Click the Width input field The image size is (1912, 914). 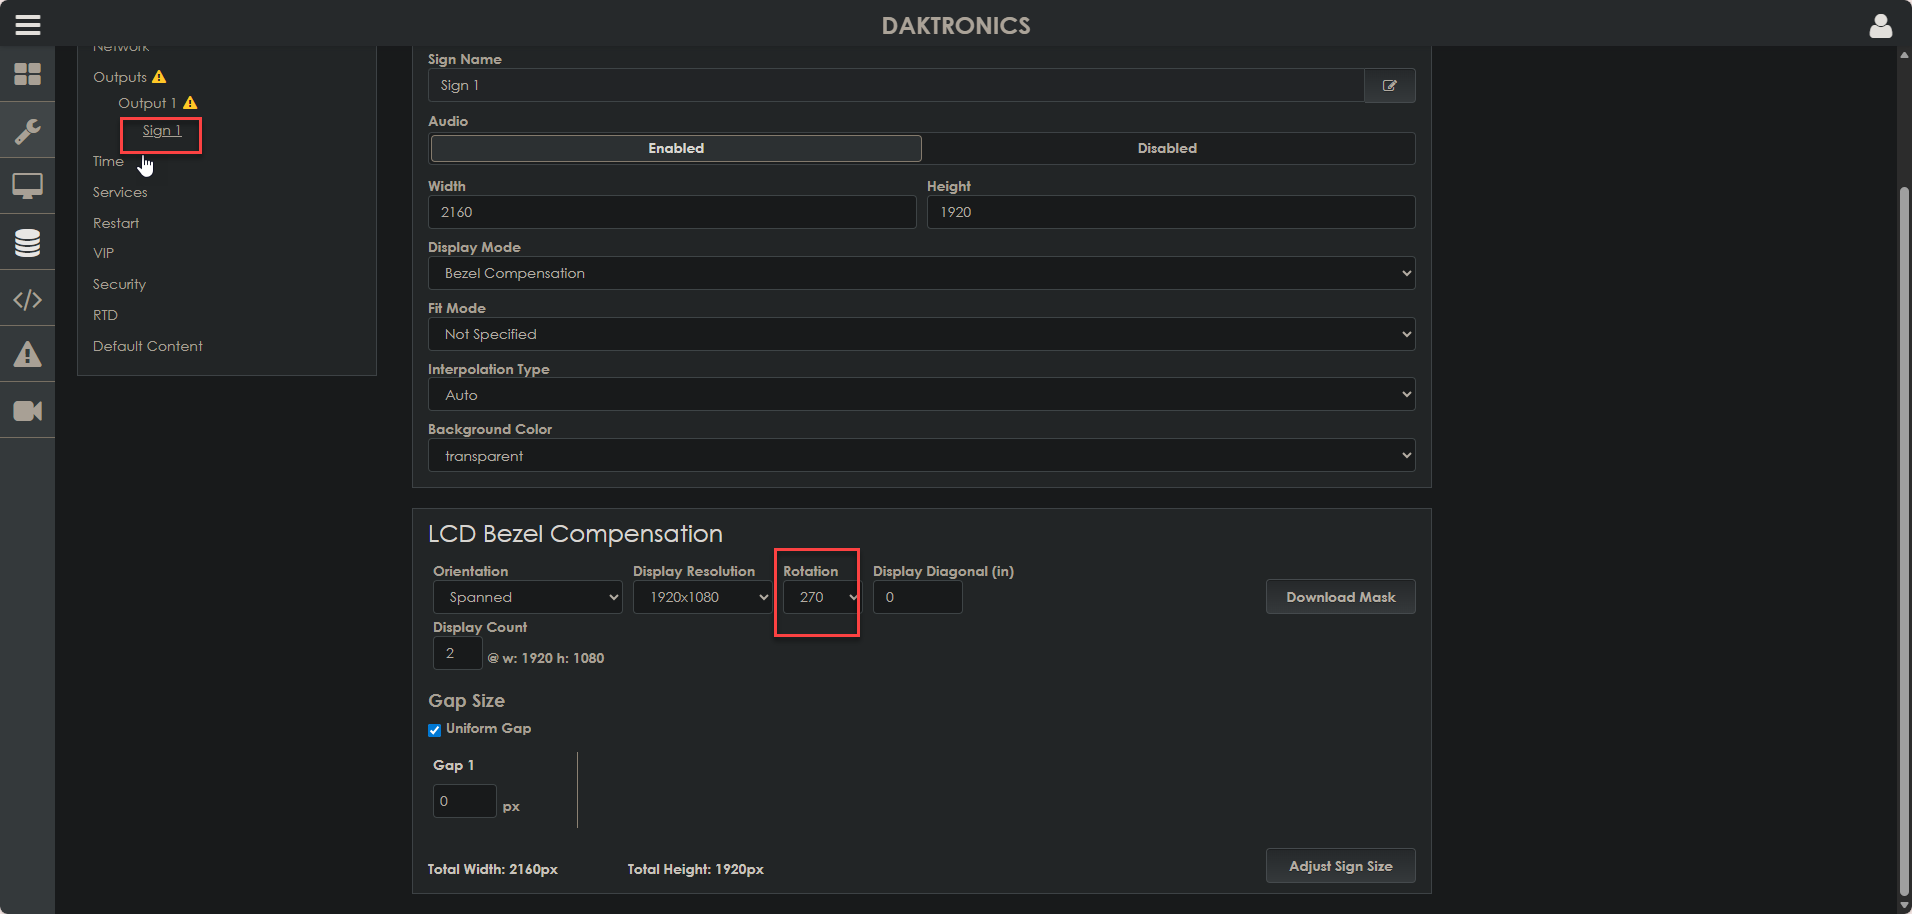[671, 213]
